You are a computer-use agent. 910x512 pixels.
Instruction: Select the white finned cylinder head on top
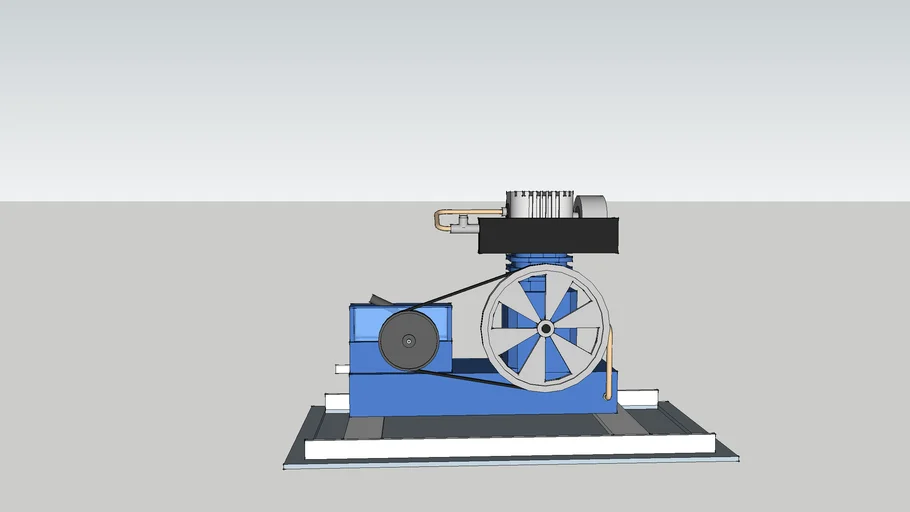pos(540,204)
